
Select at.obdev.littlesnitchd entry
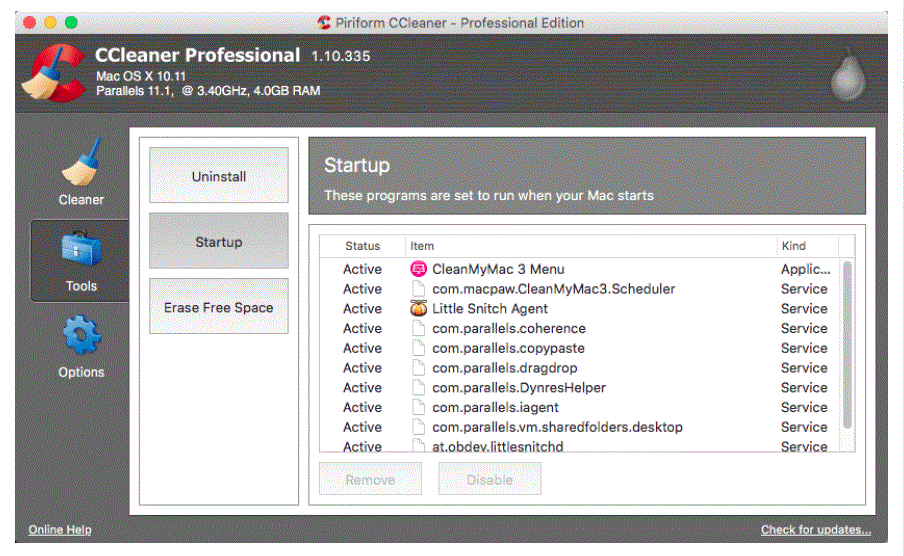coord(580,445)
